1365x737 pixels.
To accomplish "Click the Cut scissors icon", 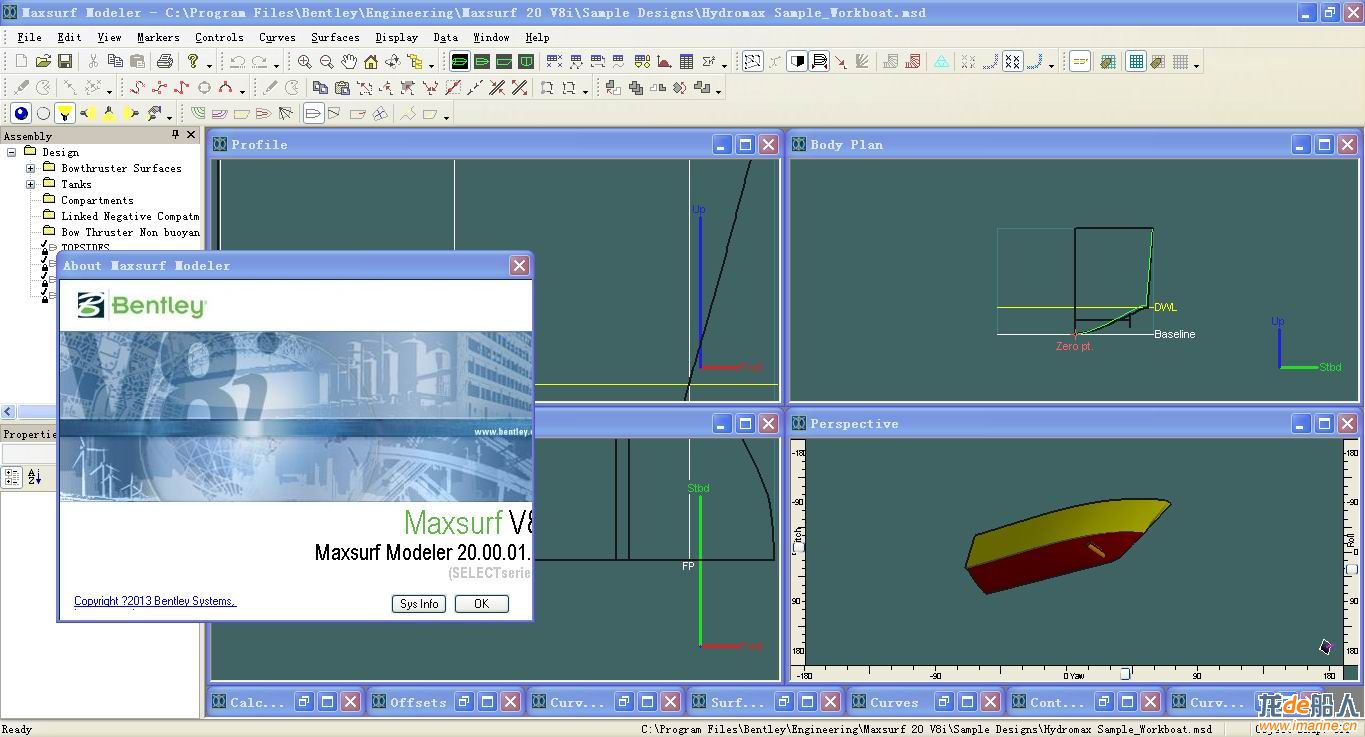I will click(93, 62).
